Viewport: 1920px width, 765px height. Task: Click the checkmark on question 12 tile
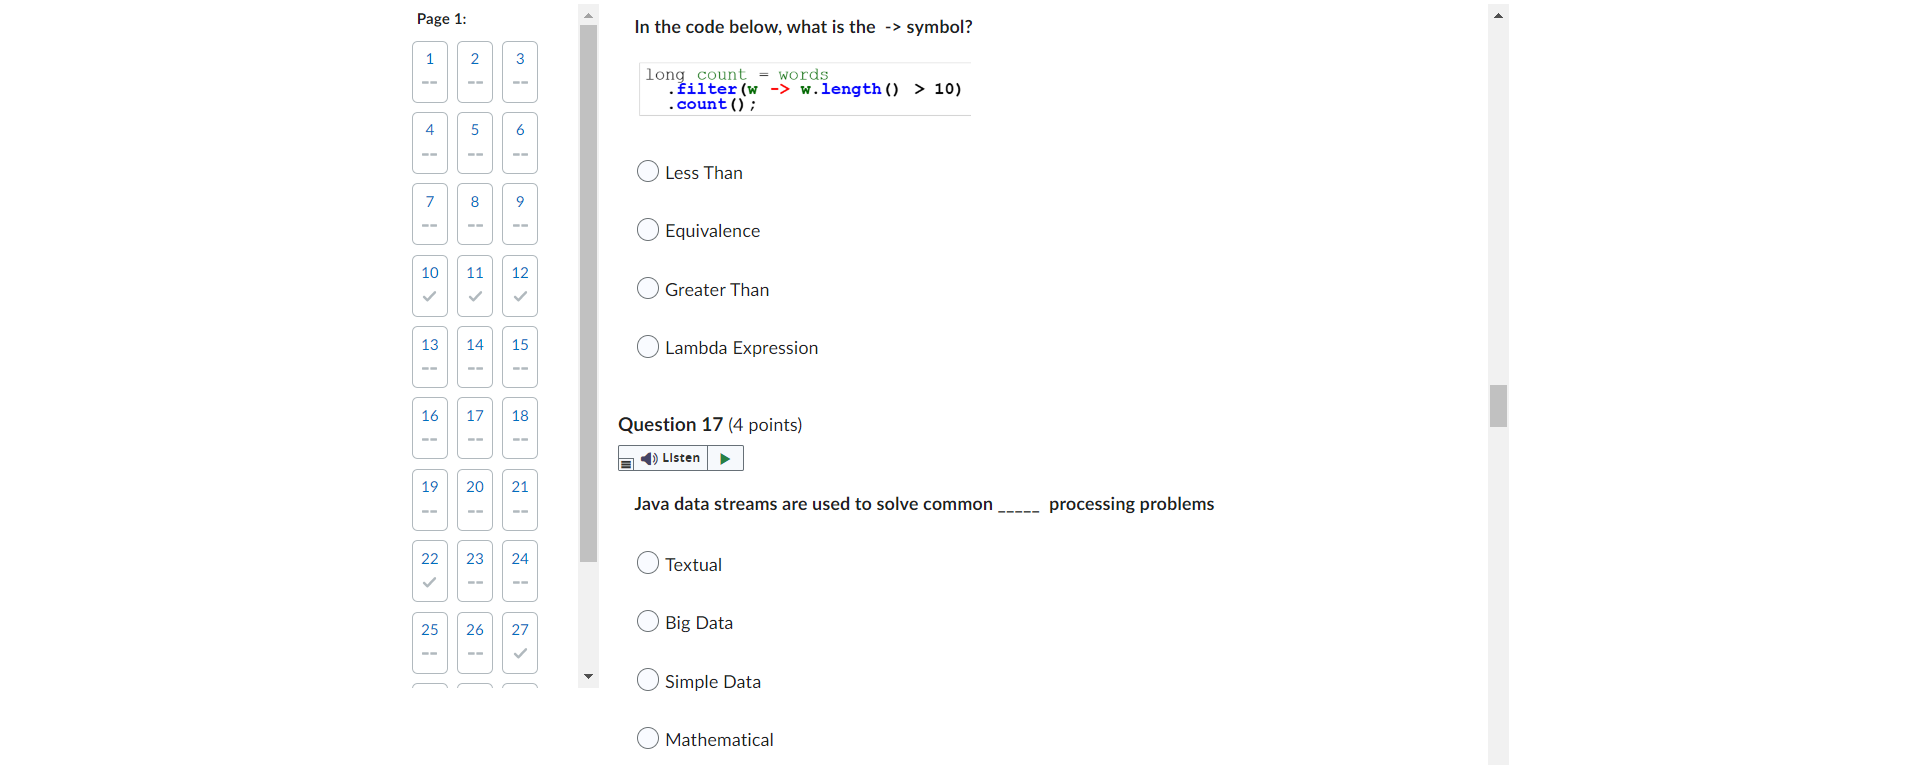519,296
